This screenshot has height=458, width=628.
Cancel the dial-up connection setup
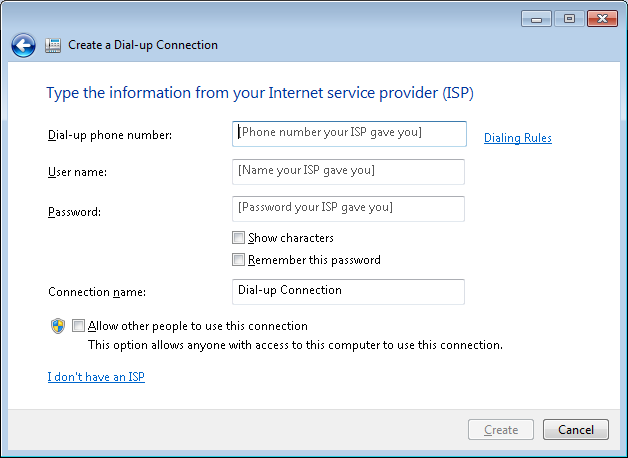tap(576, 430)
